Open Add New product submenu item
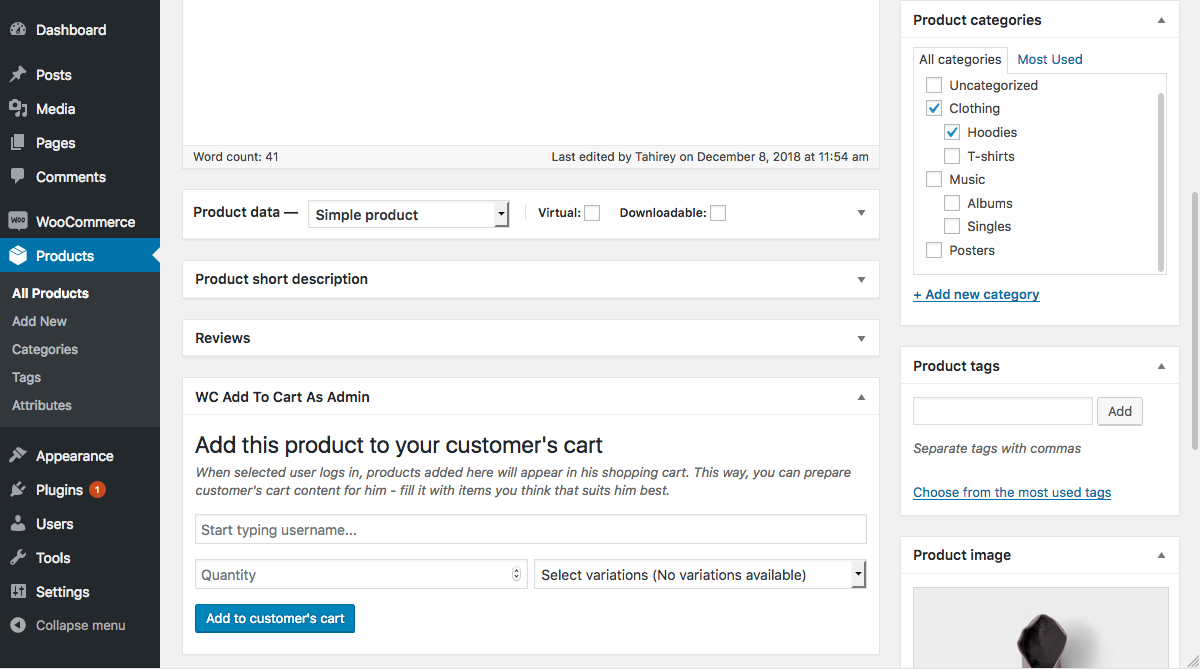 point(40,321)
